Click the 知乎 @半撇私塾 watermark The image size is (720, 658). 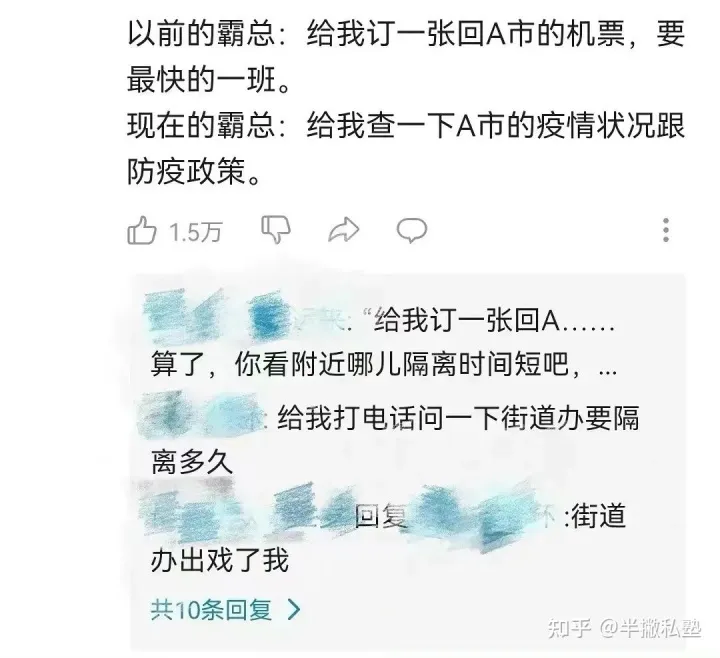624,627
